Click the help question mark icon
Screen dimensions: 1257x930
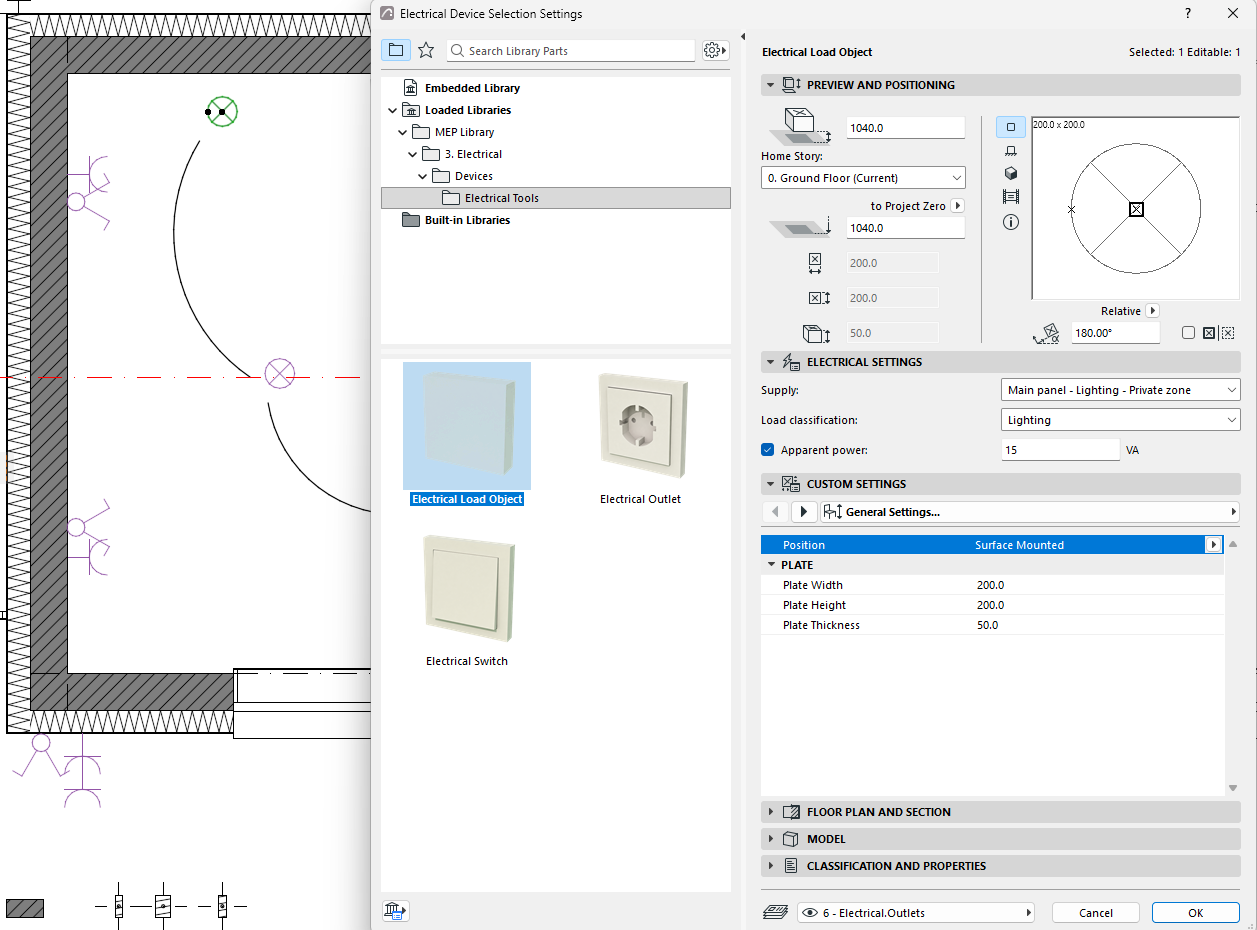pos(1187,14)
